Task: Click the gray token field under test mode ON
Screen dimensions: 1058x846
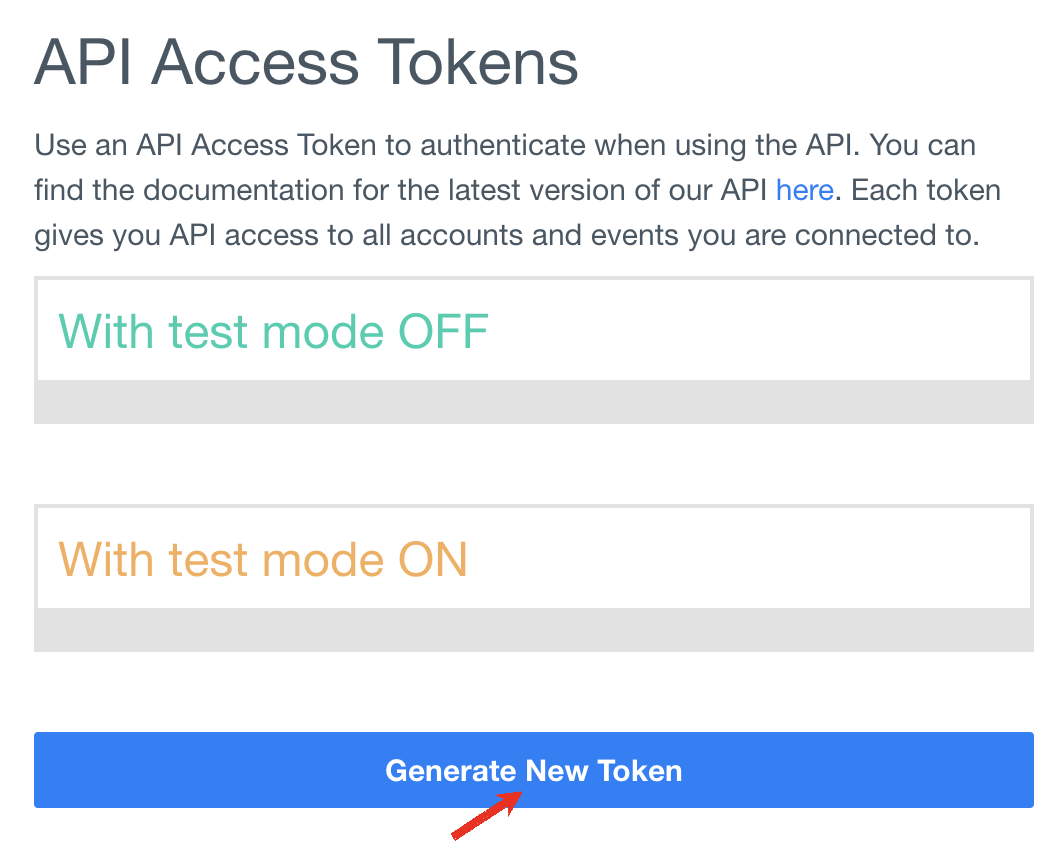Action: tap(533, 630)
